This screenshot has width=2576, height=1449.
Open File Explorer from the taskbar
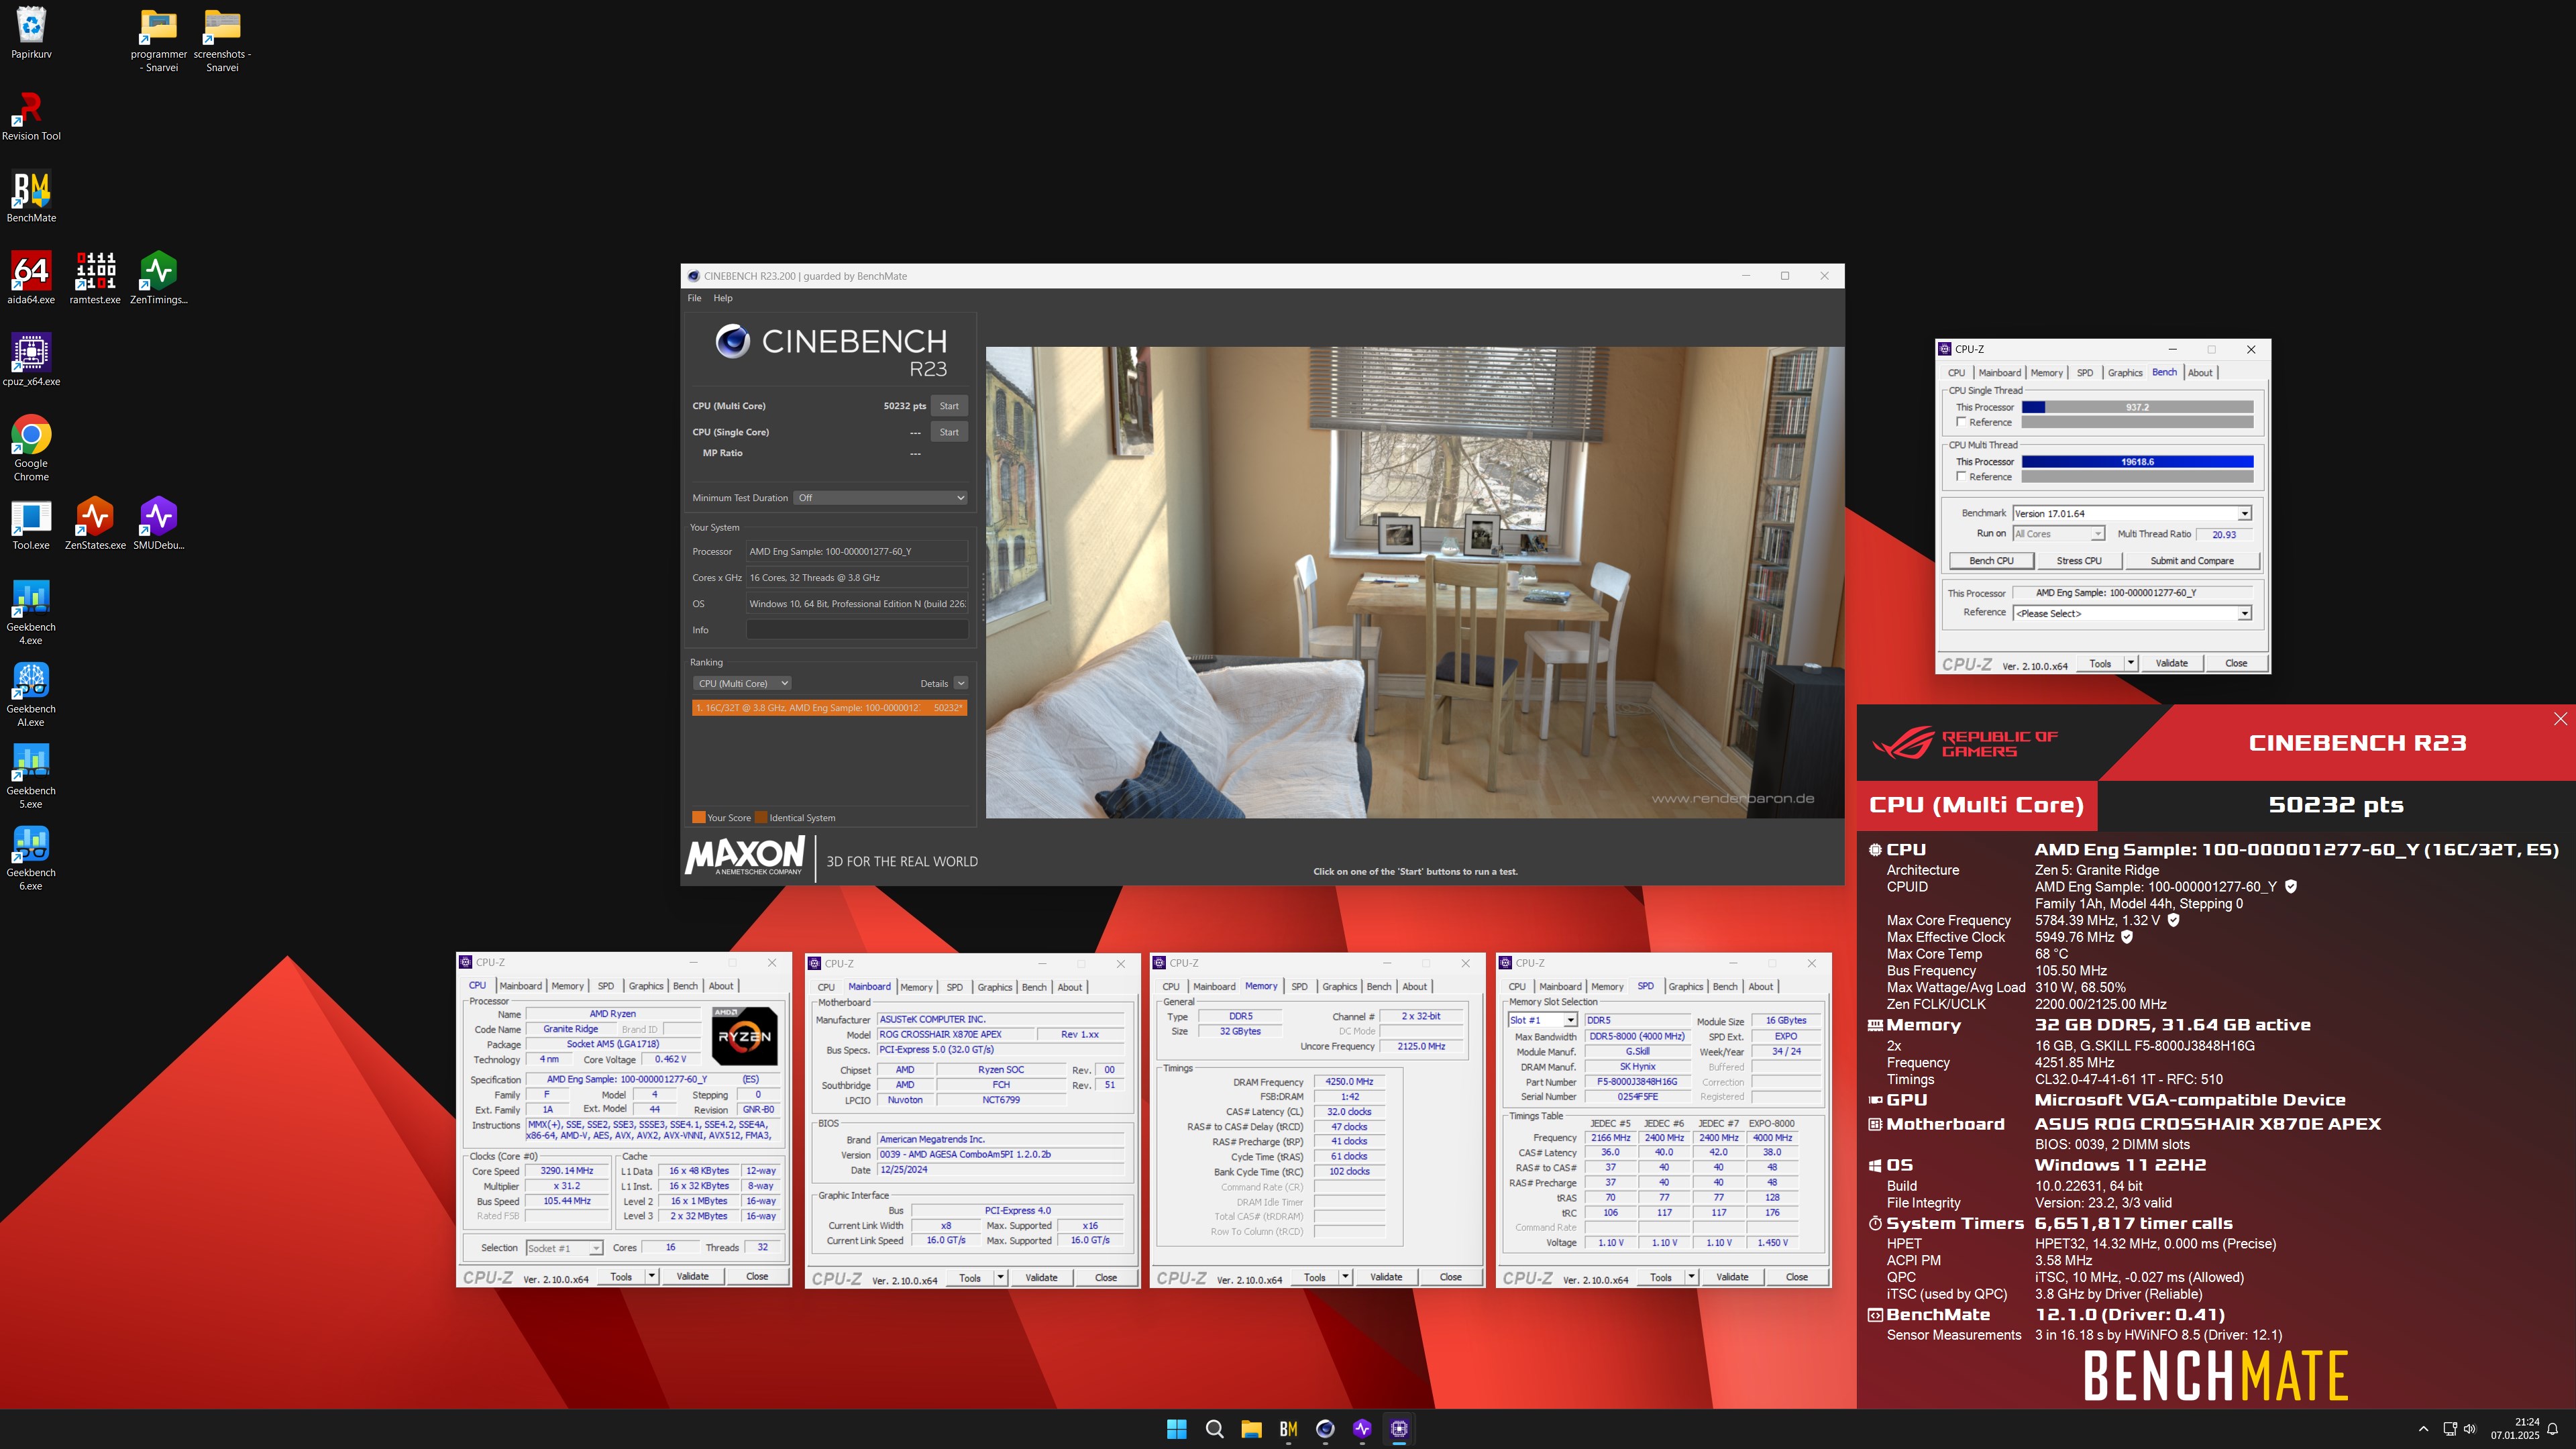pyautogui.click(x=1251, y=1429)
